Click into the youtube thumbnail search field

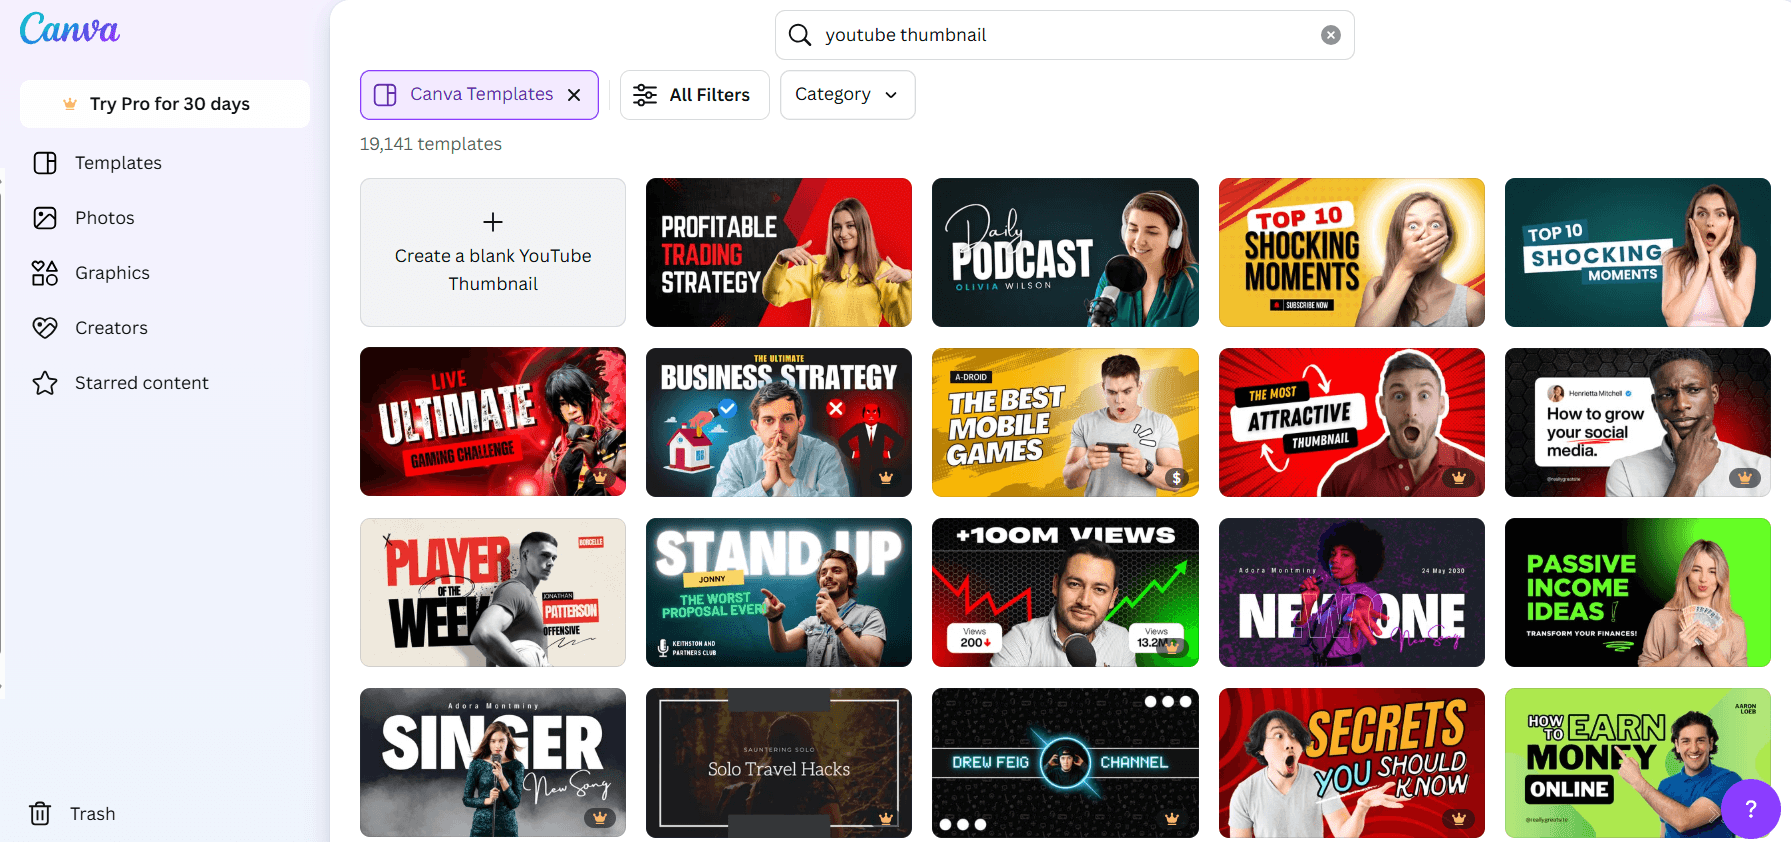[x=1065, y=35]
